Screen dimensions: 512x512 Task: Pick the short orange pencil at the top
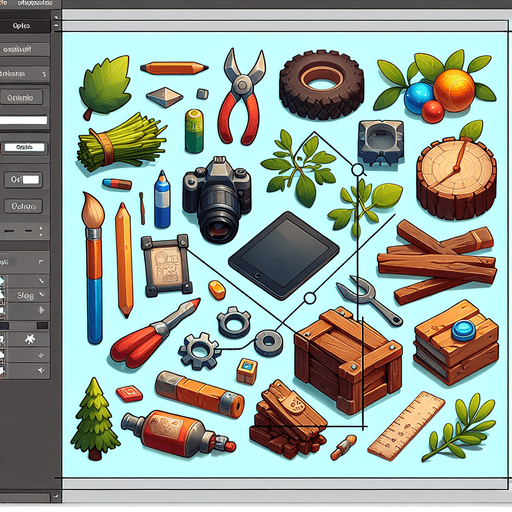tap(174, 68)
